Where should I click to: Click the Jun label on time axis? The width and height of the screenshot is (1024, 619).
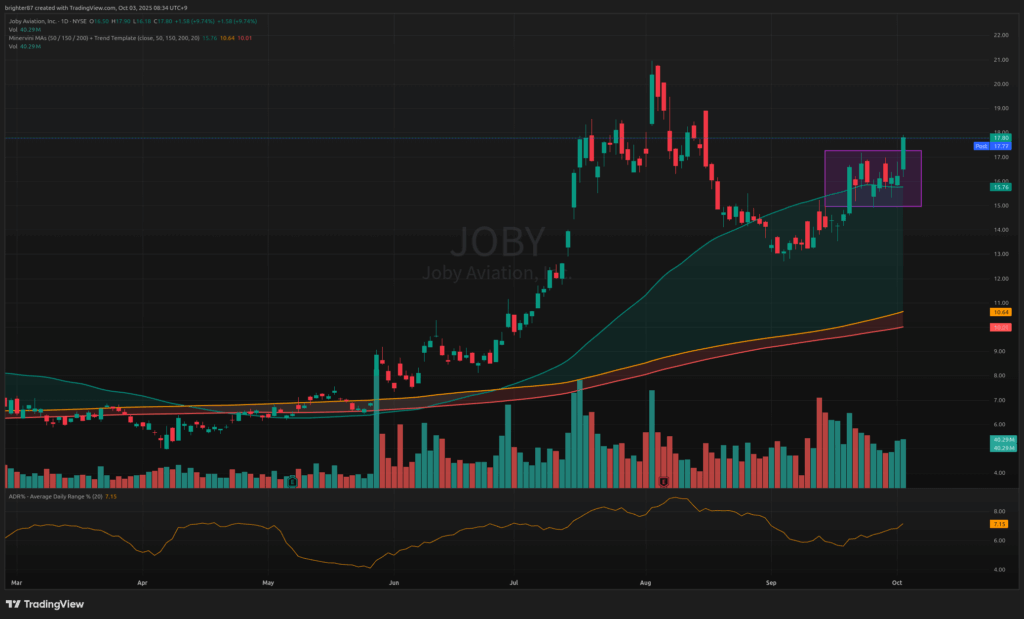click(x=393, y=581)
